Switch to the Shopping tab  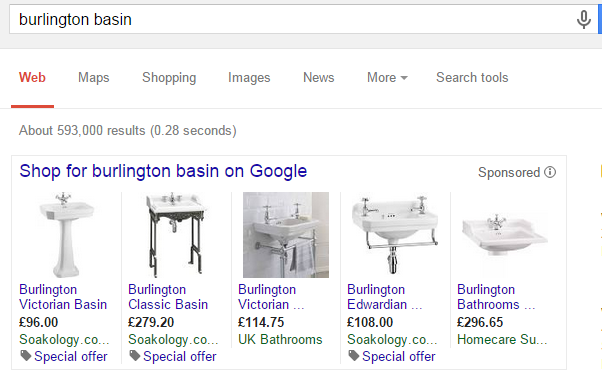169,78
